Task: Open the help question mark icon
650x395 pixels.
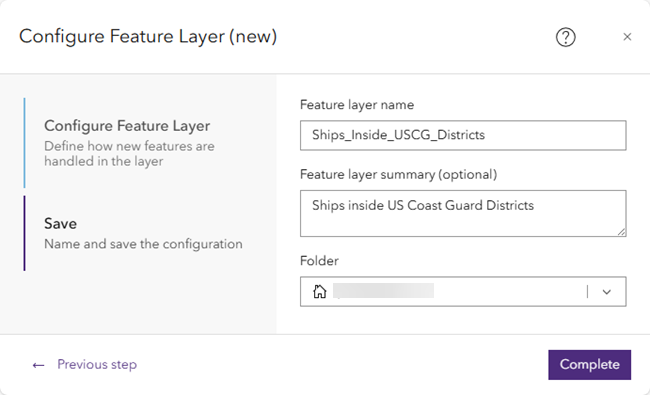Action: coord(565,37)
